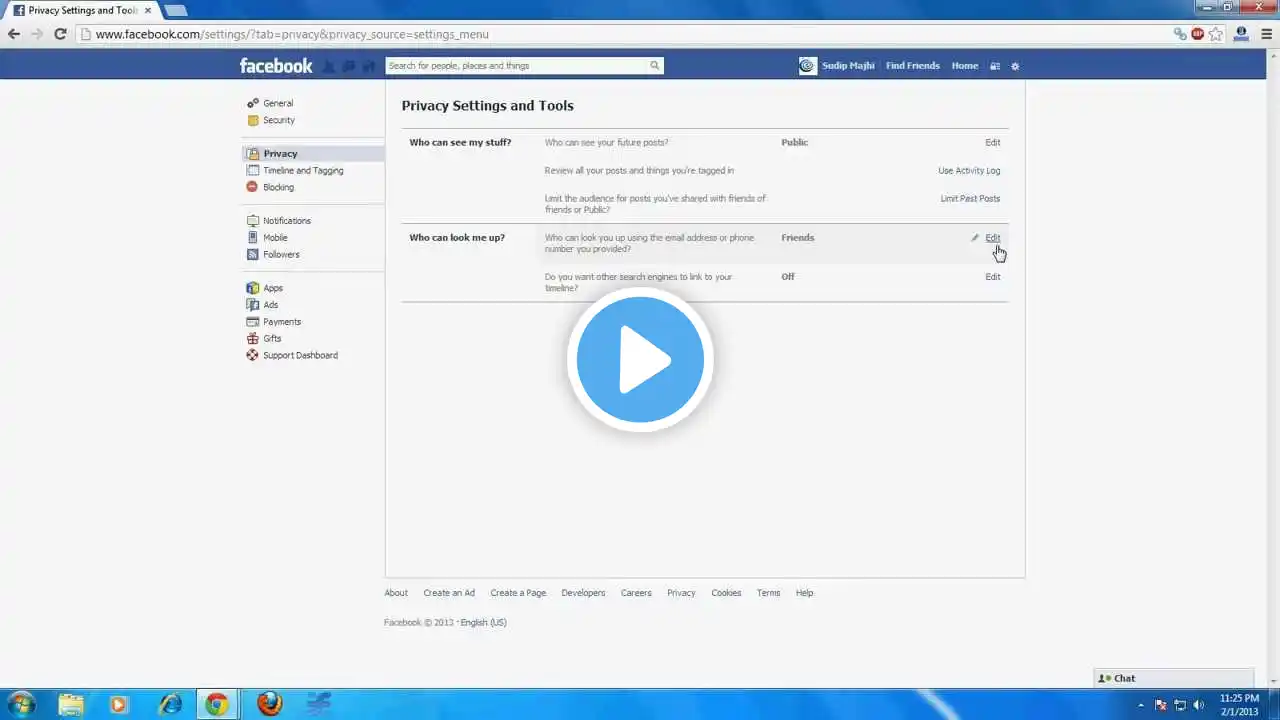The height and width of the screenshot is (720, 1280).
Task: Open the friend requests icon in header
Action: click(330, 66)
